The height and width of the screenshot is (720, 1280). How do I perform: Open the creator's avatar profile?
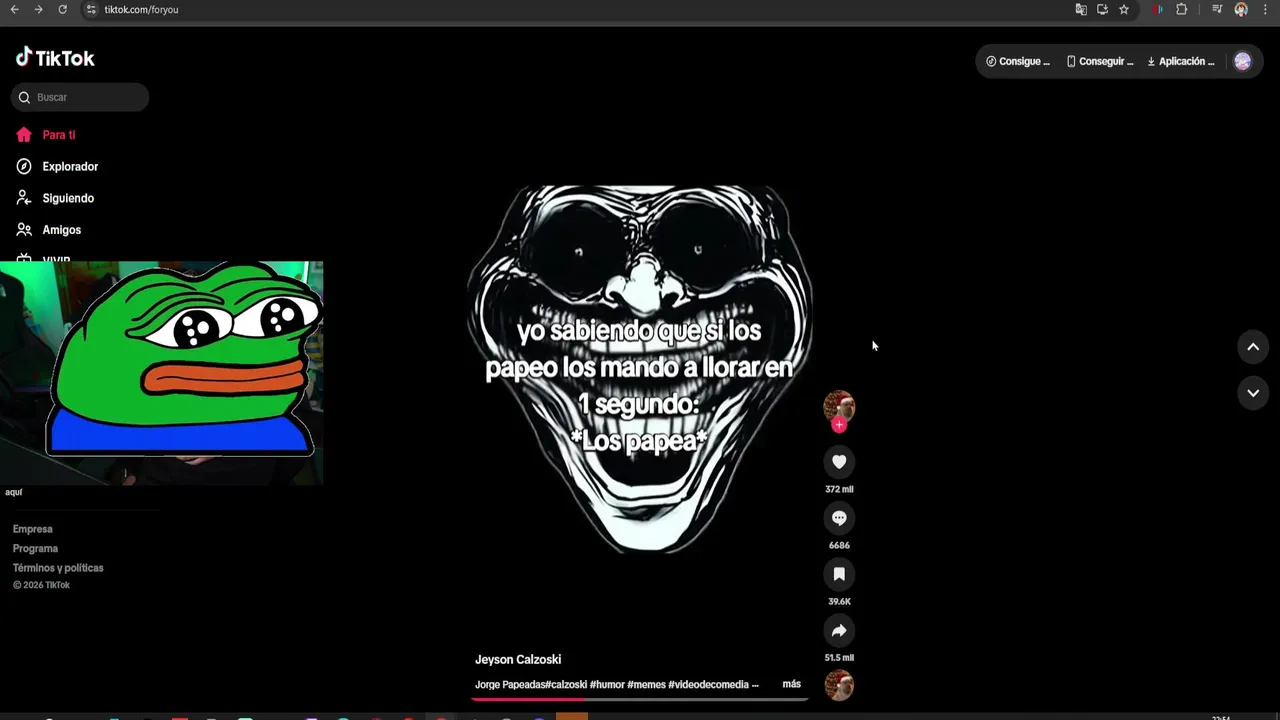(x=839, y=406)
